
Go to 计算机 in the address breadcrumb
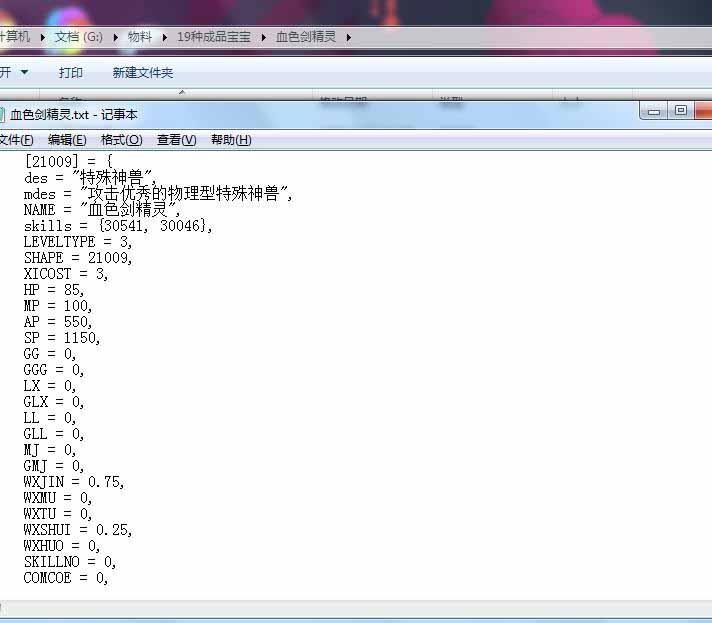click(x=14, y=36)
